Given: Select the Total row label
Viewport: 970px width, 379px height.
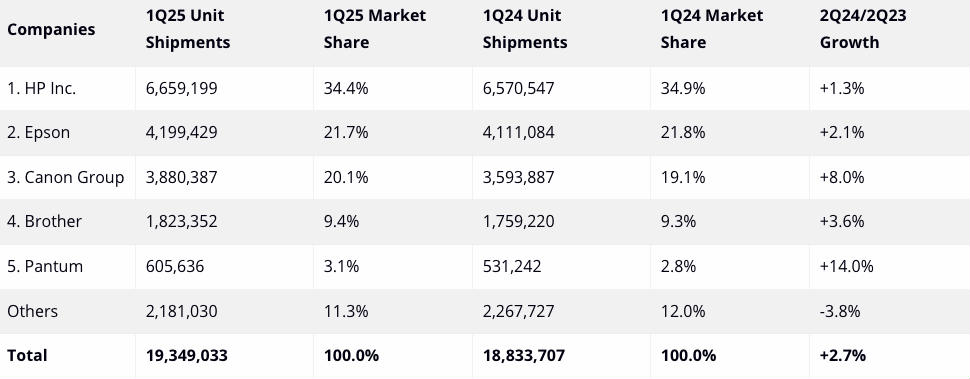Looking at the screenshot, I should 27,356.
